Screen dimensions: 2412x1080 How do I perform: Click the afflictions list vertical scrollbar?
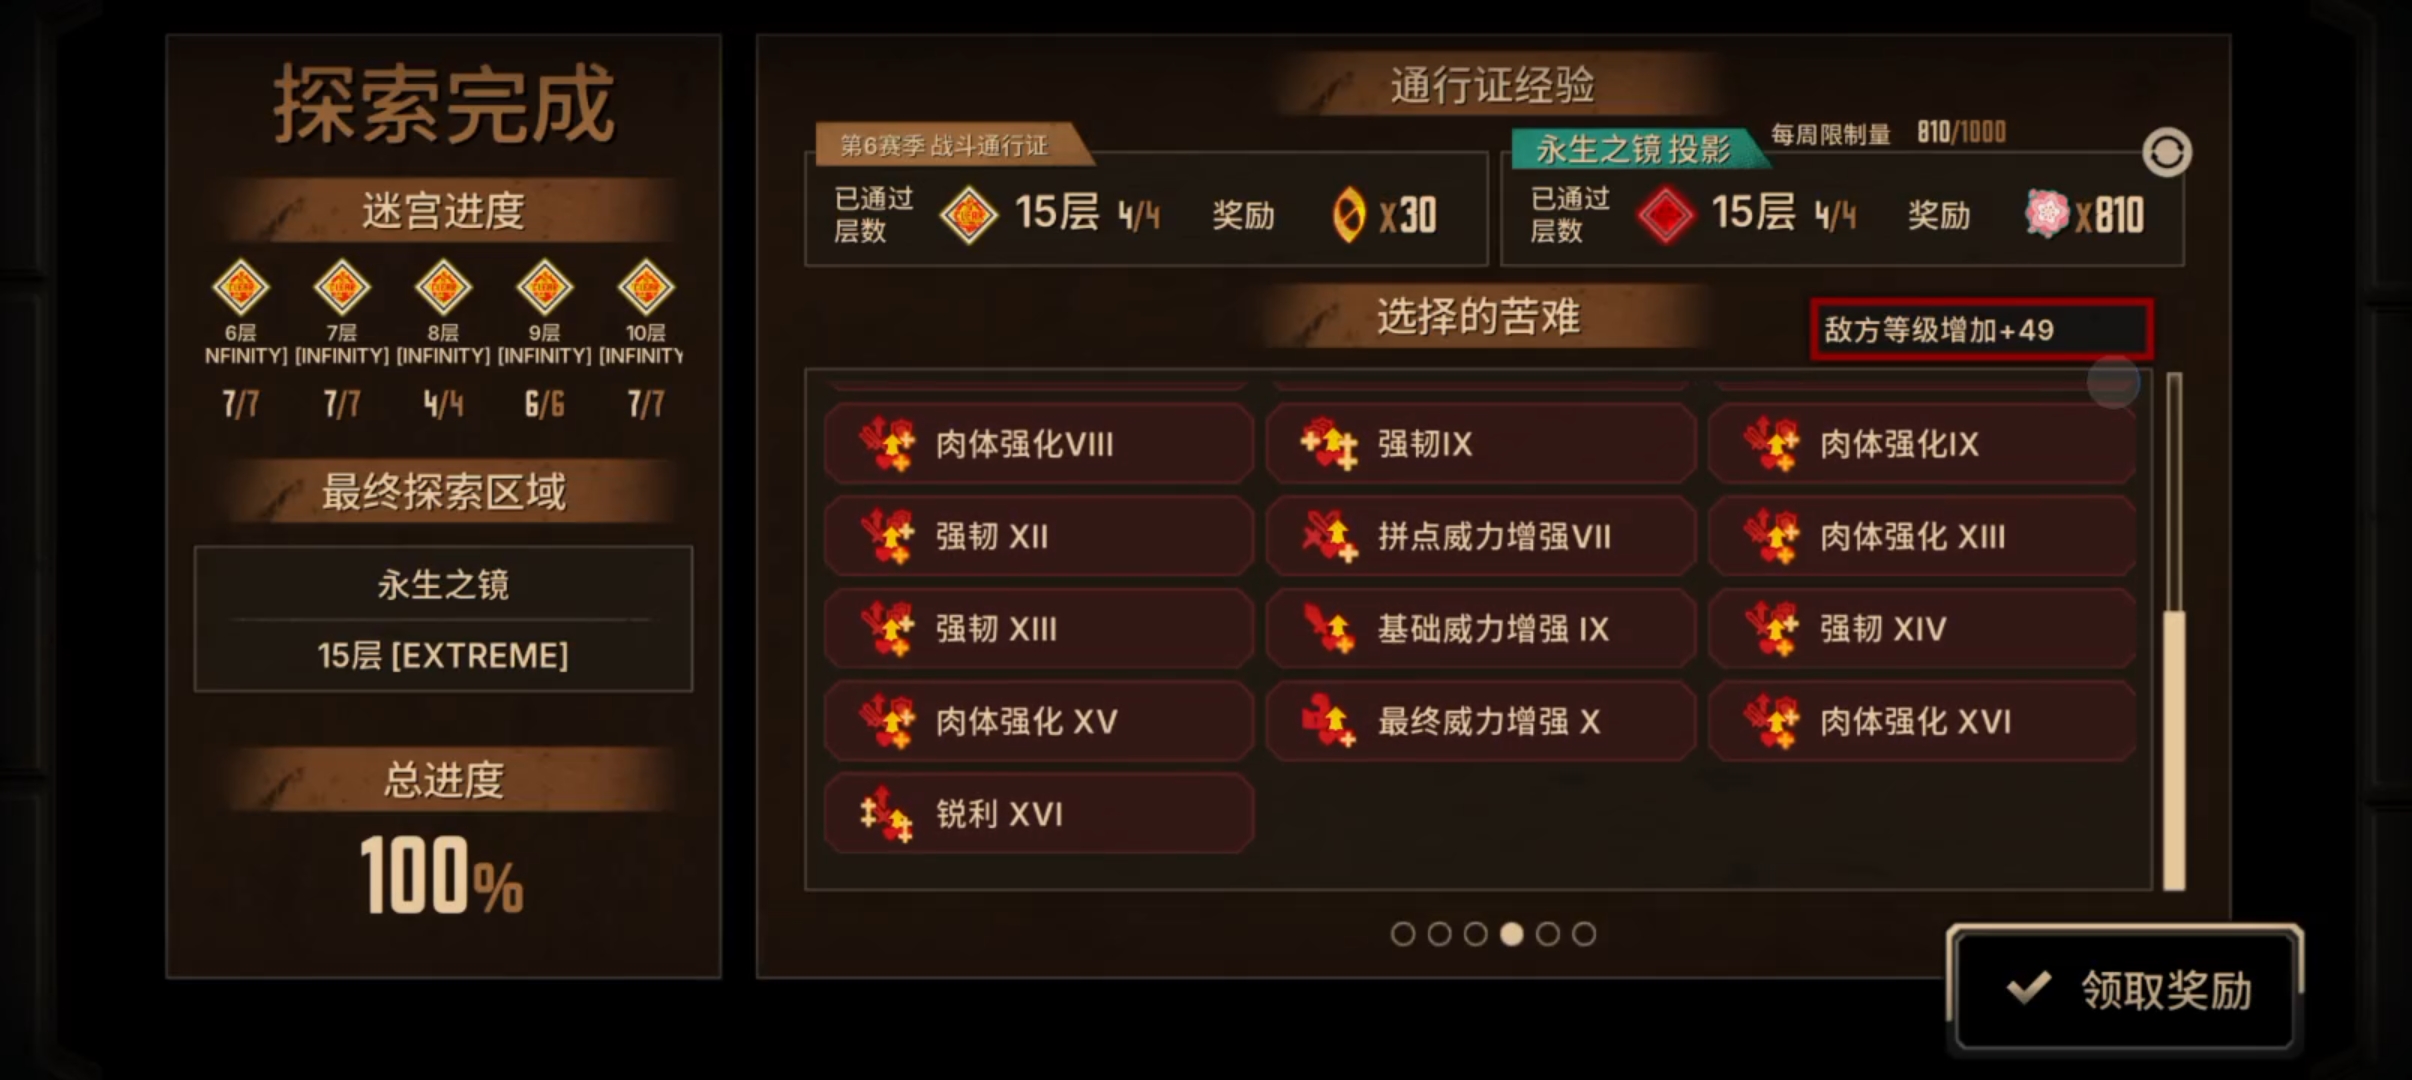pyautogui.click(x=2174, y=631)
